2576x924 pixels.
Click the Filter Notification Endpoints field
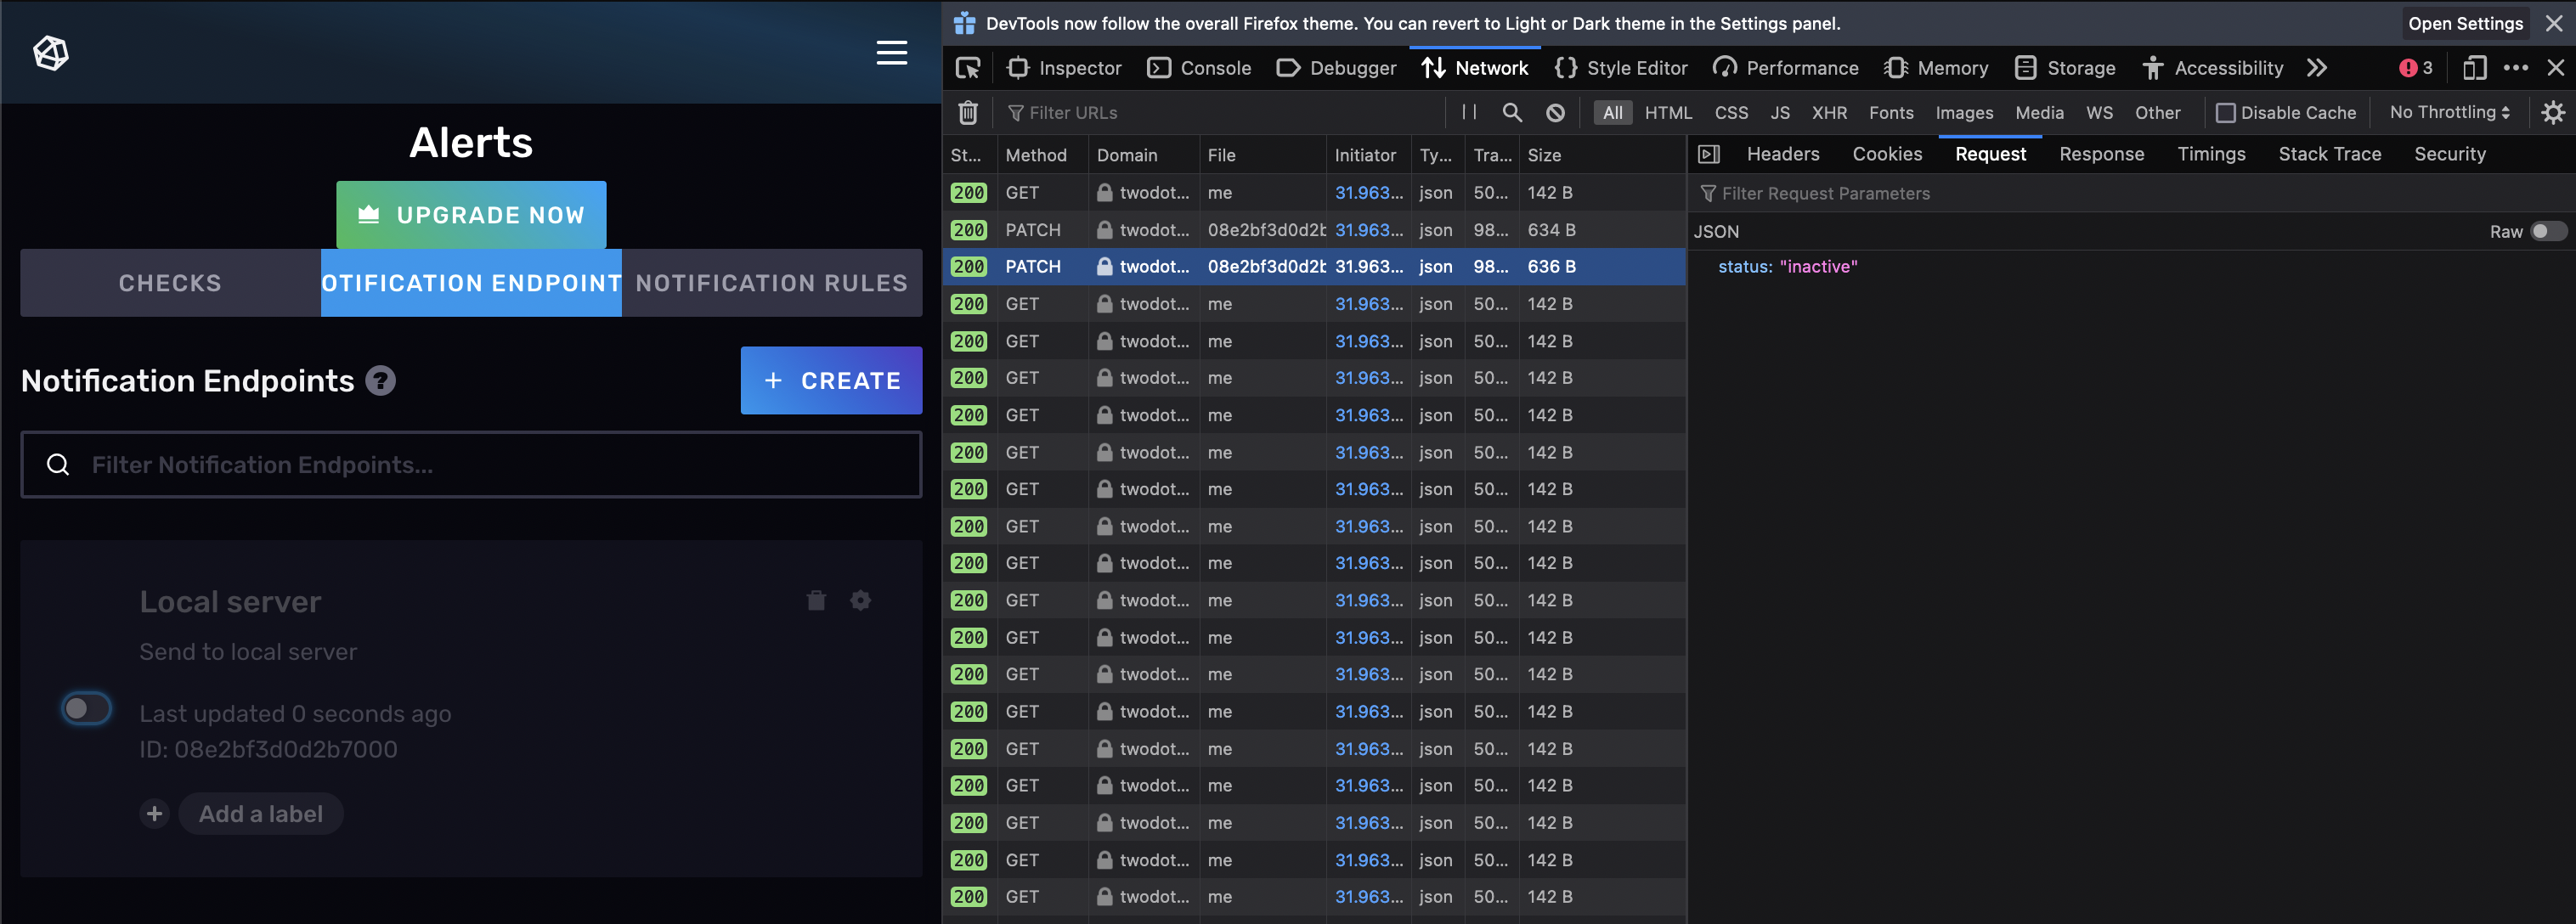470,464
